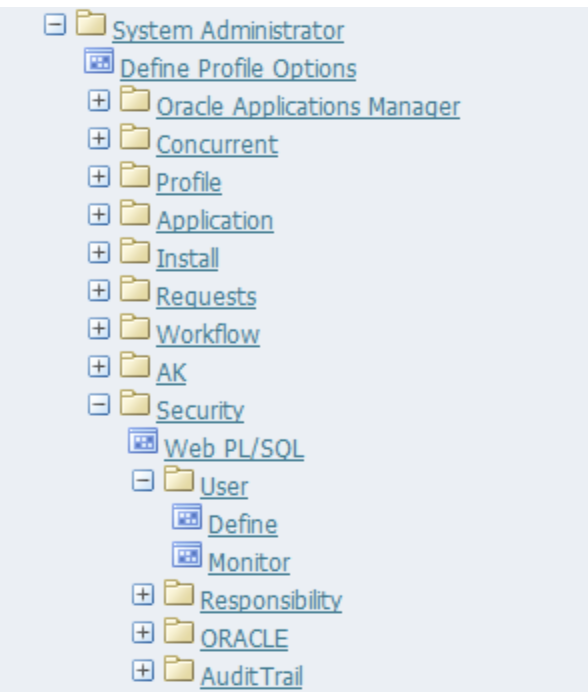
Task: Open the Define Profile Options link
Action: click(238, 69)
